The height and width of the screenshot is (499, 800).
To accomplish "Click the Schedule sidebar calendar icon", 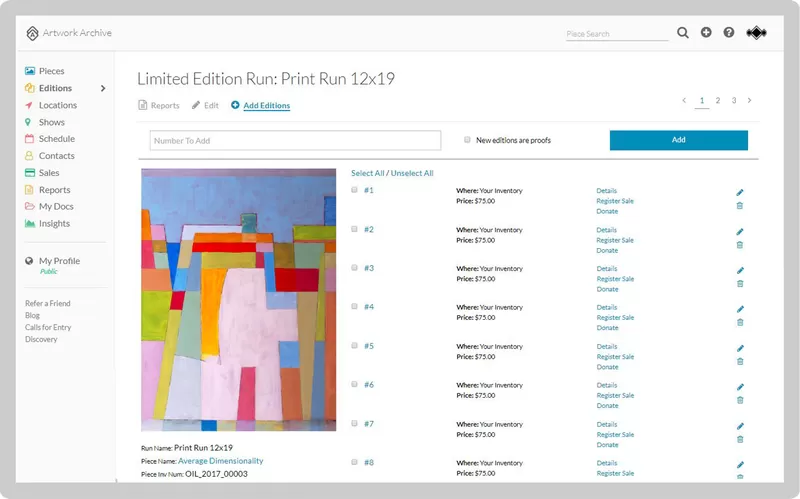I will [29, 139].
